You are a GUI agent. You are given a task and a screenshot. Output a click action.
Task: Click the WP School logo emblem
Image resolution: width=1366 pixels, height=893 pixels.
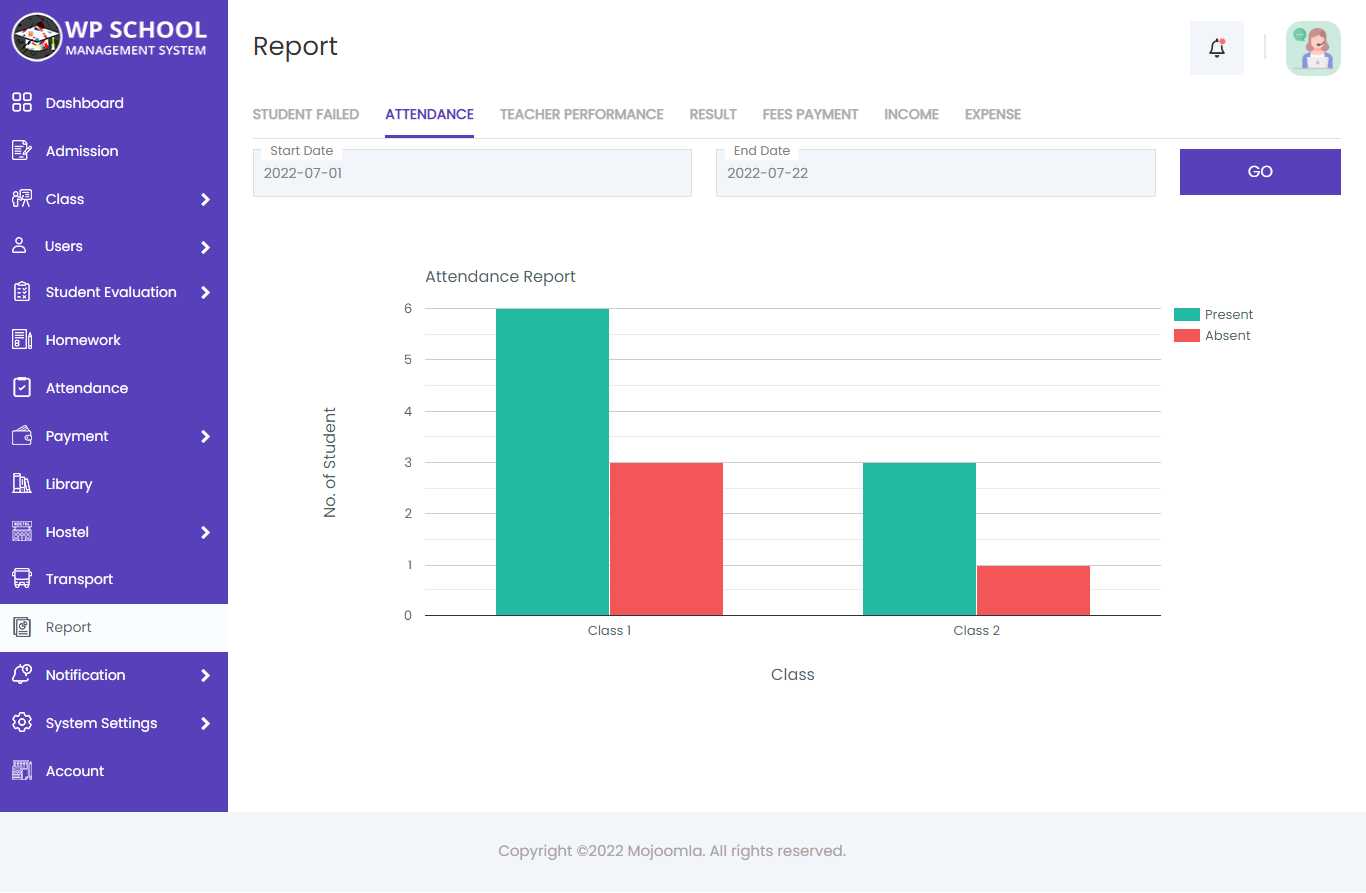tap(36, 37)
